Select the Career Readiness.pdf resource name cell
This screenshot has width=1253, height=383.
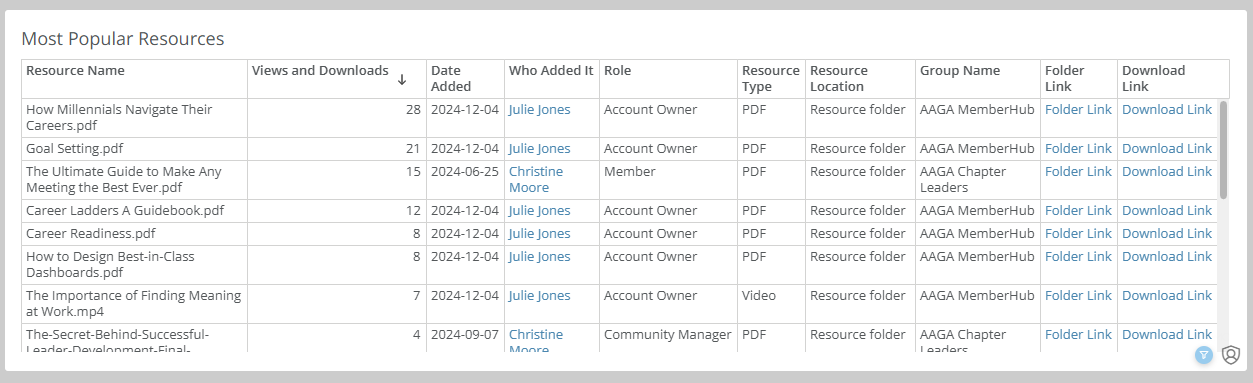pos(135,234)
